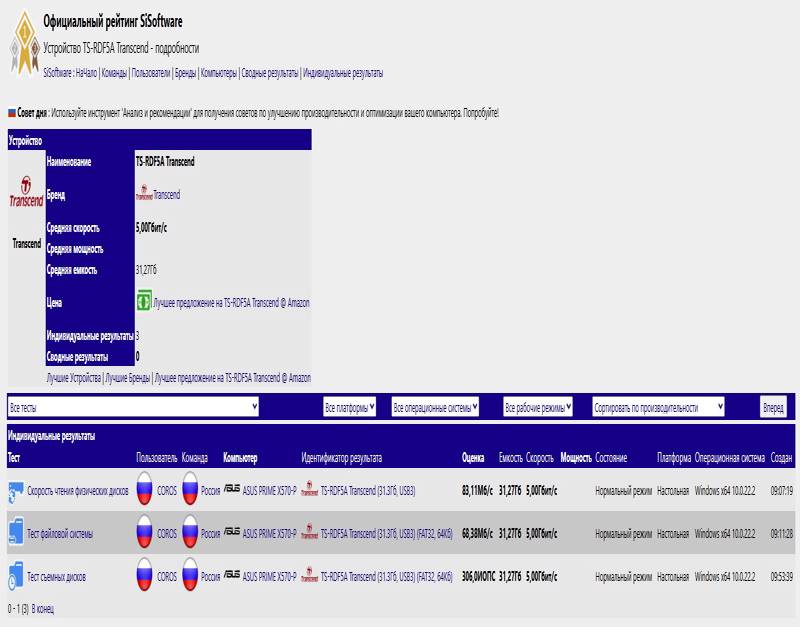The image size is (800, 627).
Task: Open the 'Все операционные системы' dropdown
Action: pyautogui.click(x=435, y=407)
